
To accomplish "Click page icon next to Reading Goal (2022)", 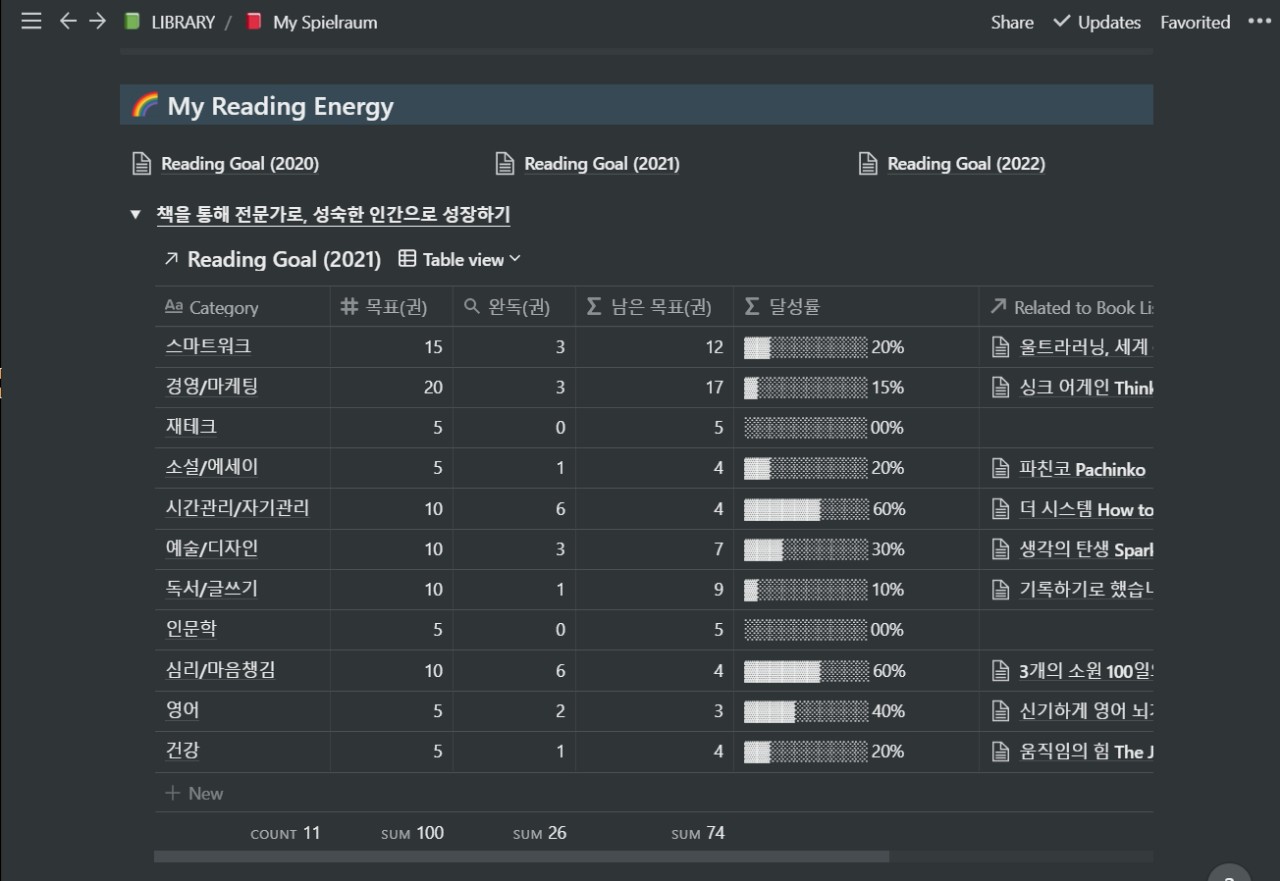I will pos(868,164).
